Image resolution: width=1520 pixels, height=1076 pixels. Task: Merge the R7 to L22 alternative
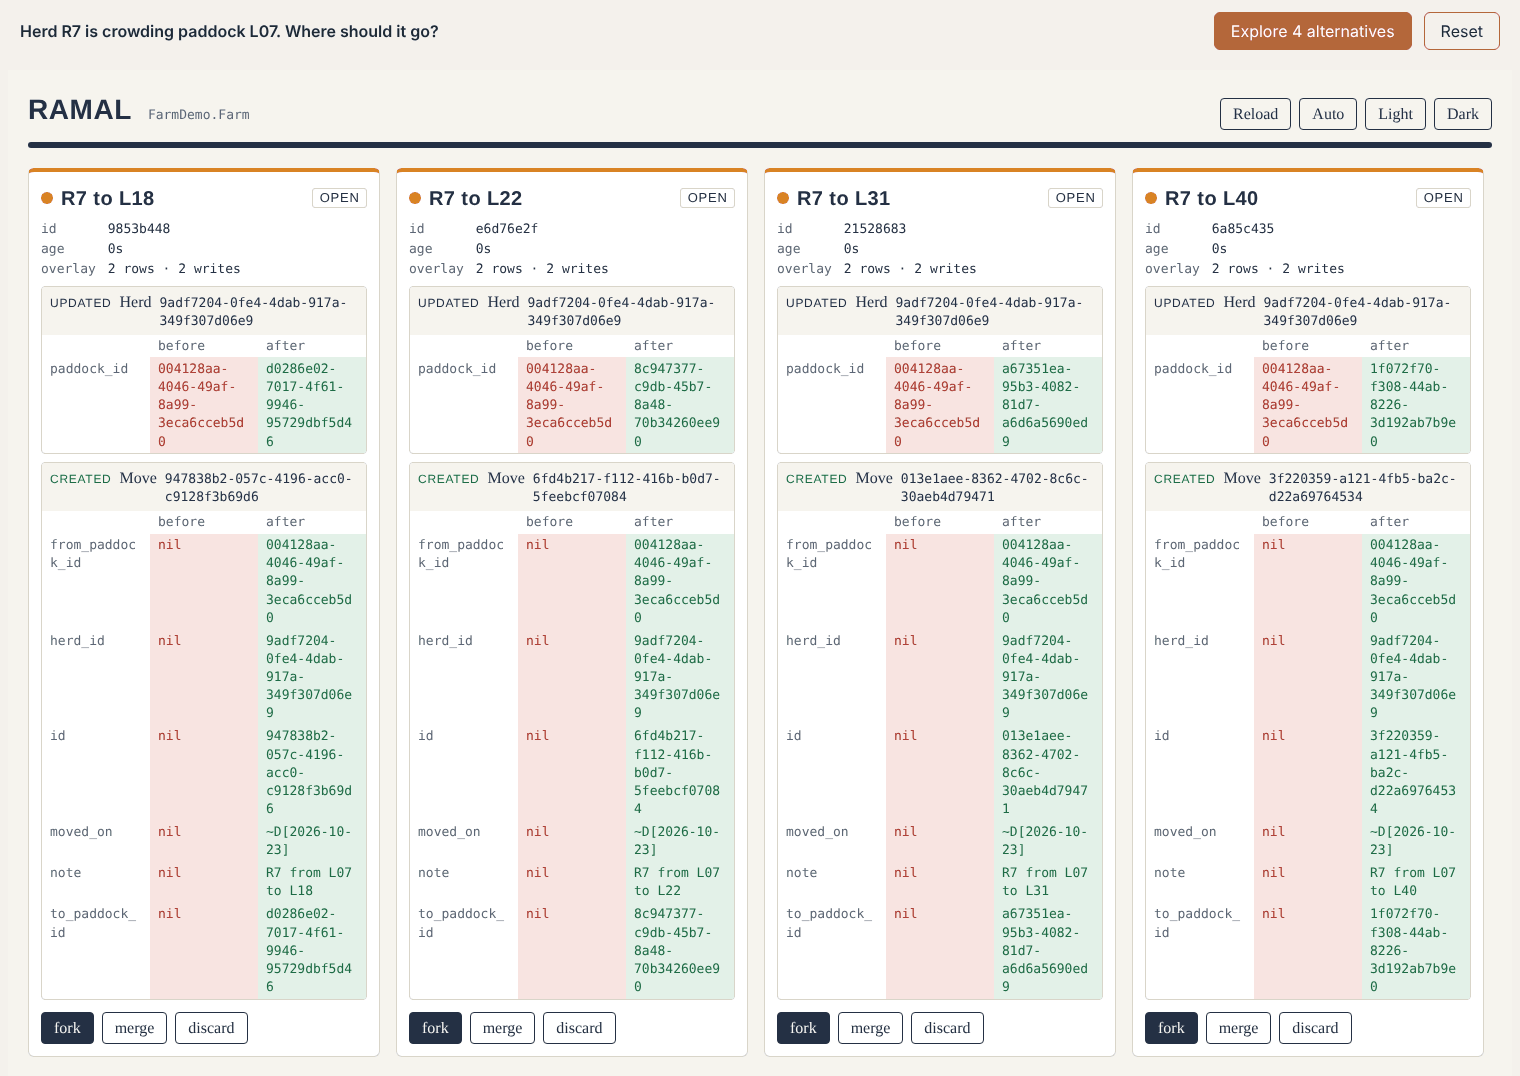pos(502,1028)
